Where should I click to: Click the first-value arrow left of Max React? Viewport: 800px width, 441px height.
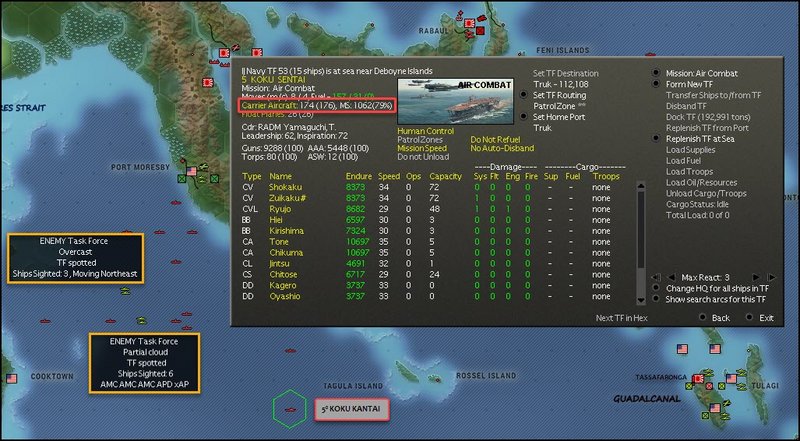click(x=656, y=277)
